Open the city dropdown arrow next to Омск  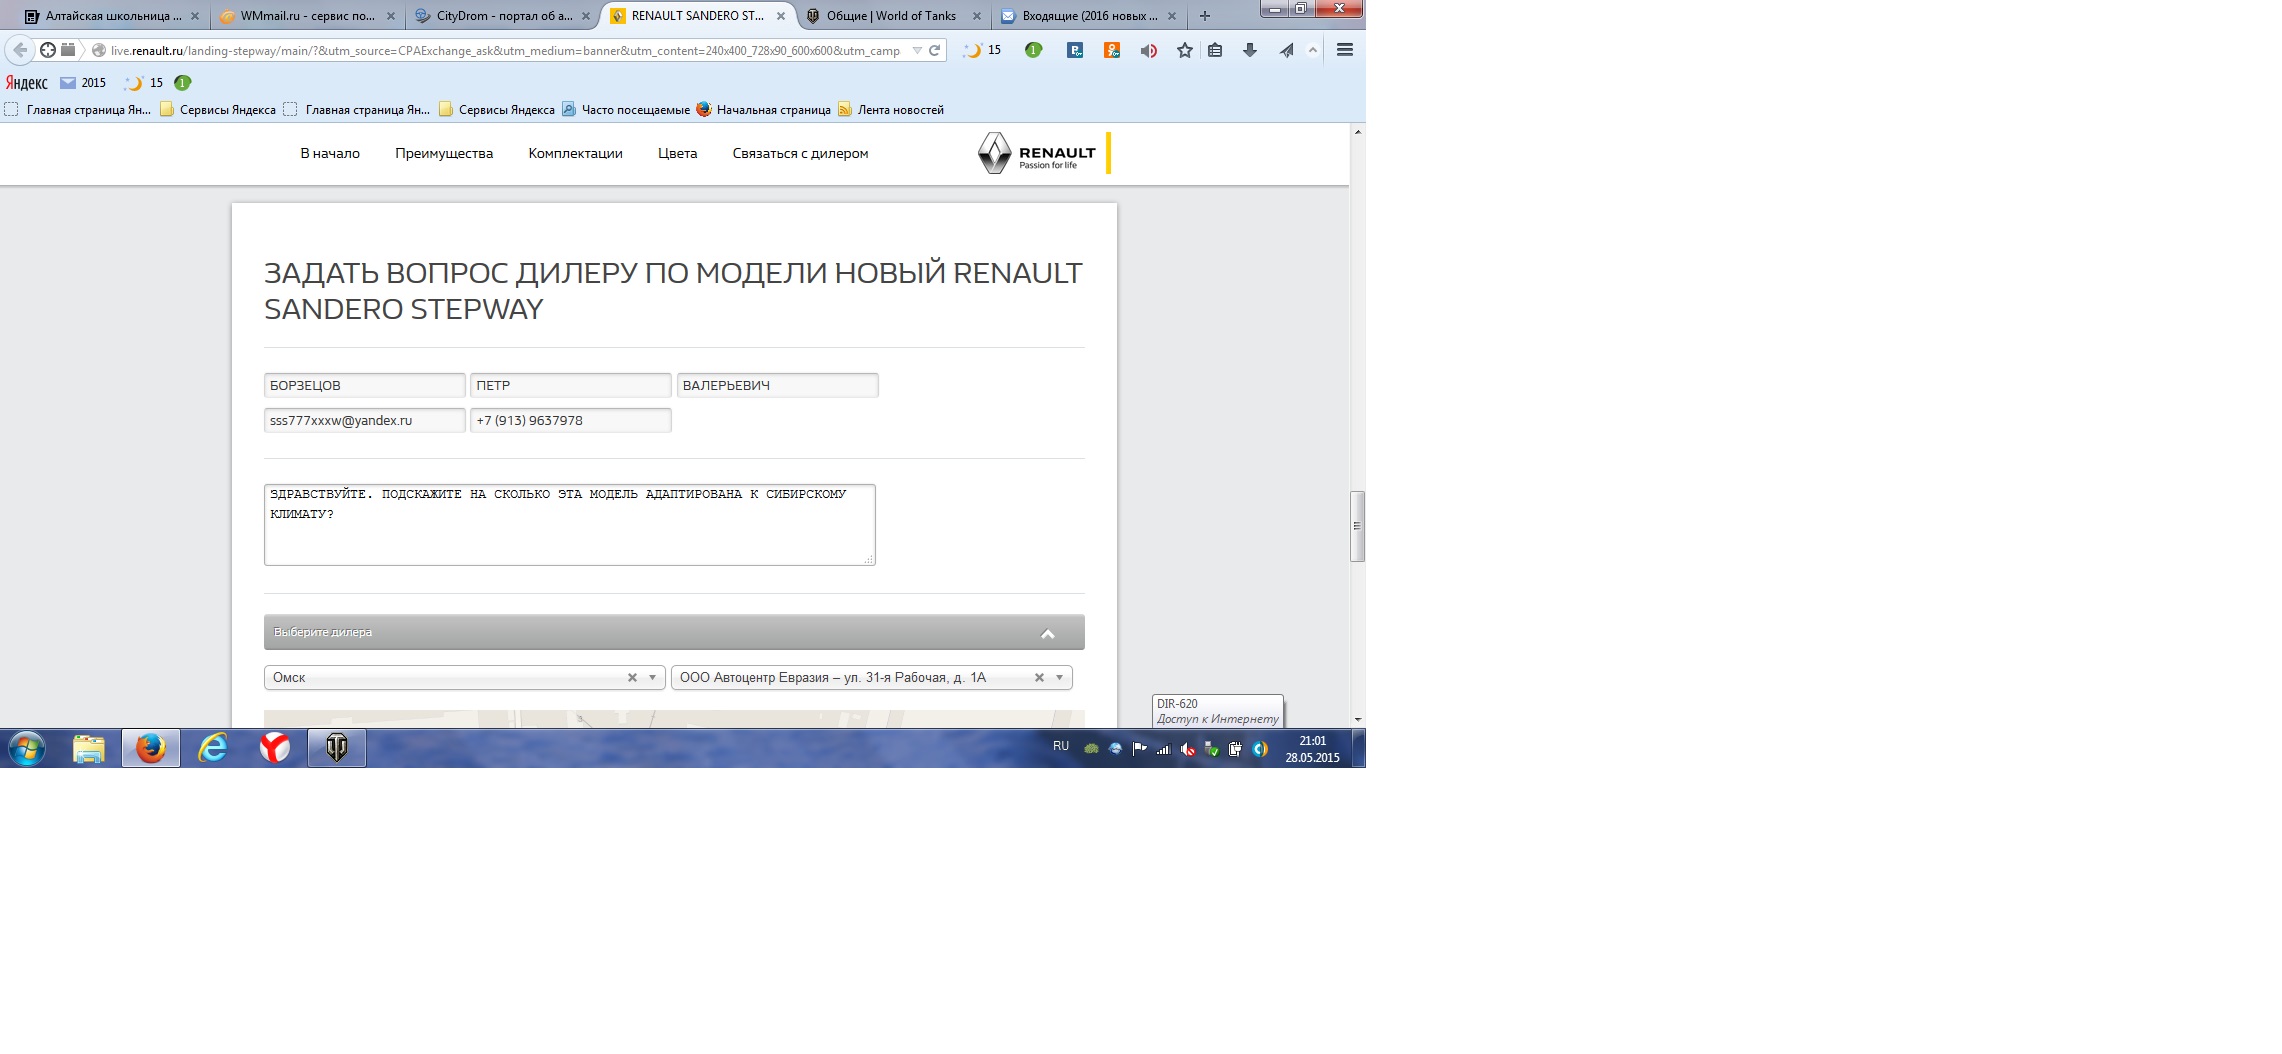652,678
